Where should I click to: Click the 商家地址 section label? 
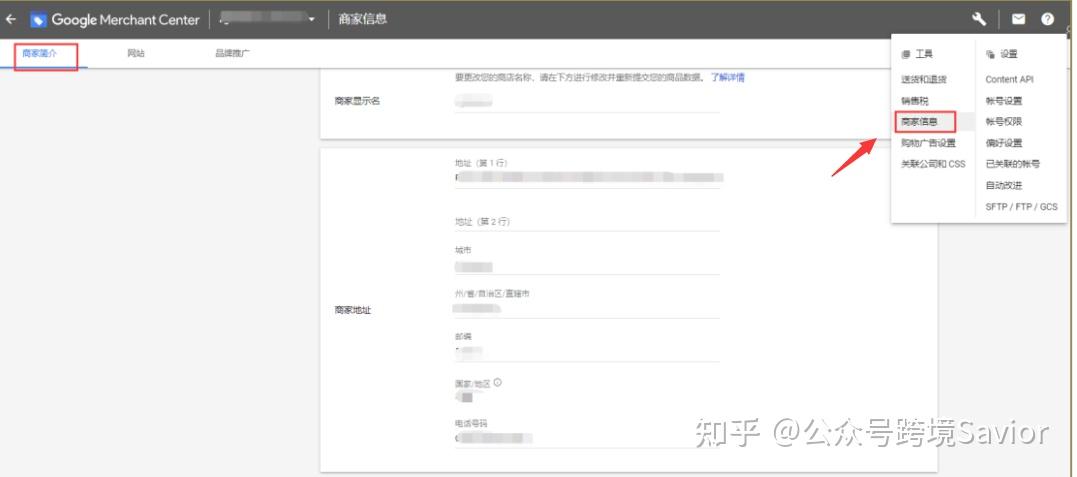[353, 311]
